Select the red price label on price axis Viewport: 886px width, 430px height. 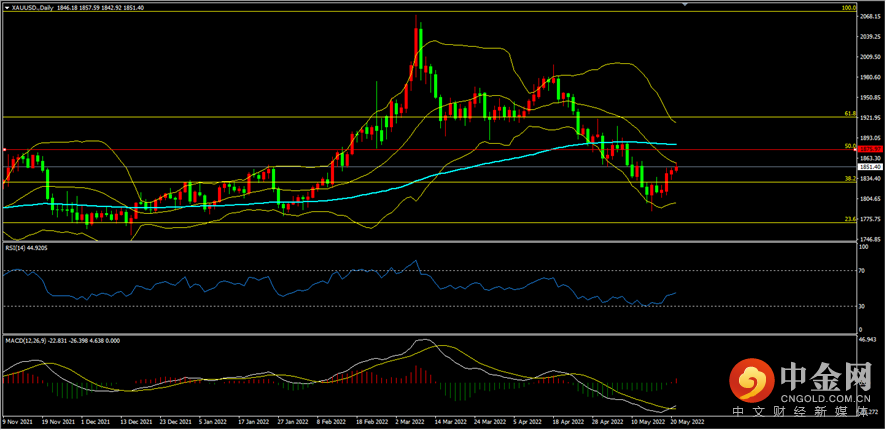coord(869,149)
